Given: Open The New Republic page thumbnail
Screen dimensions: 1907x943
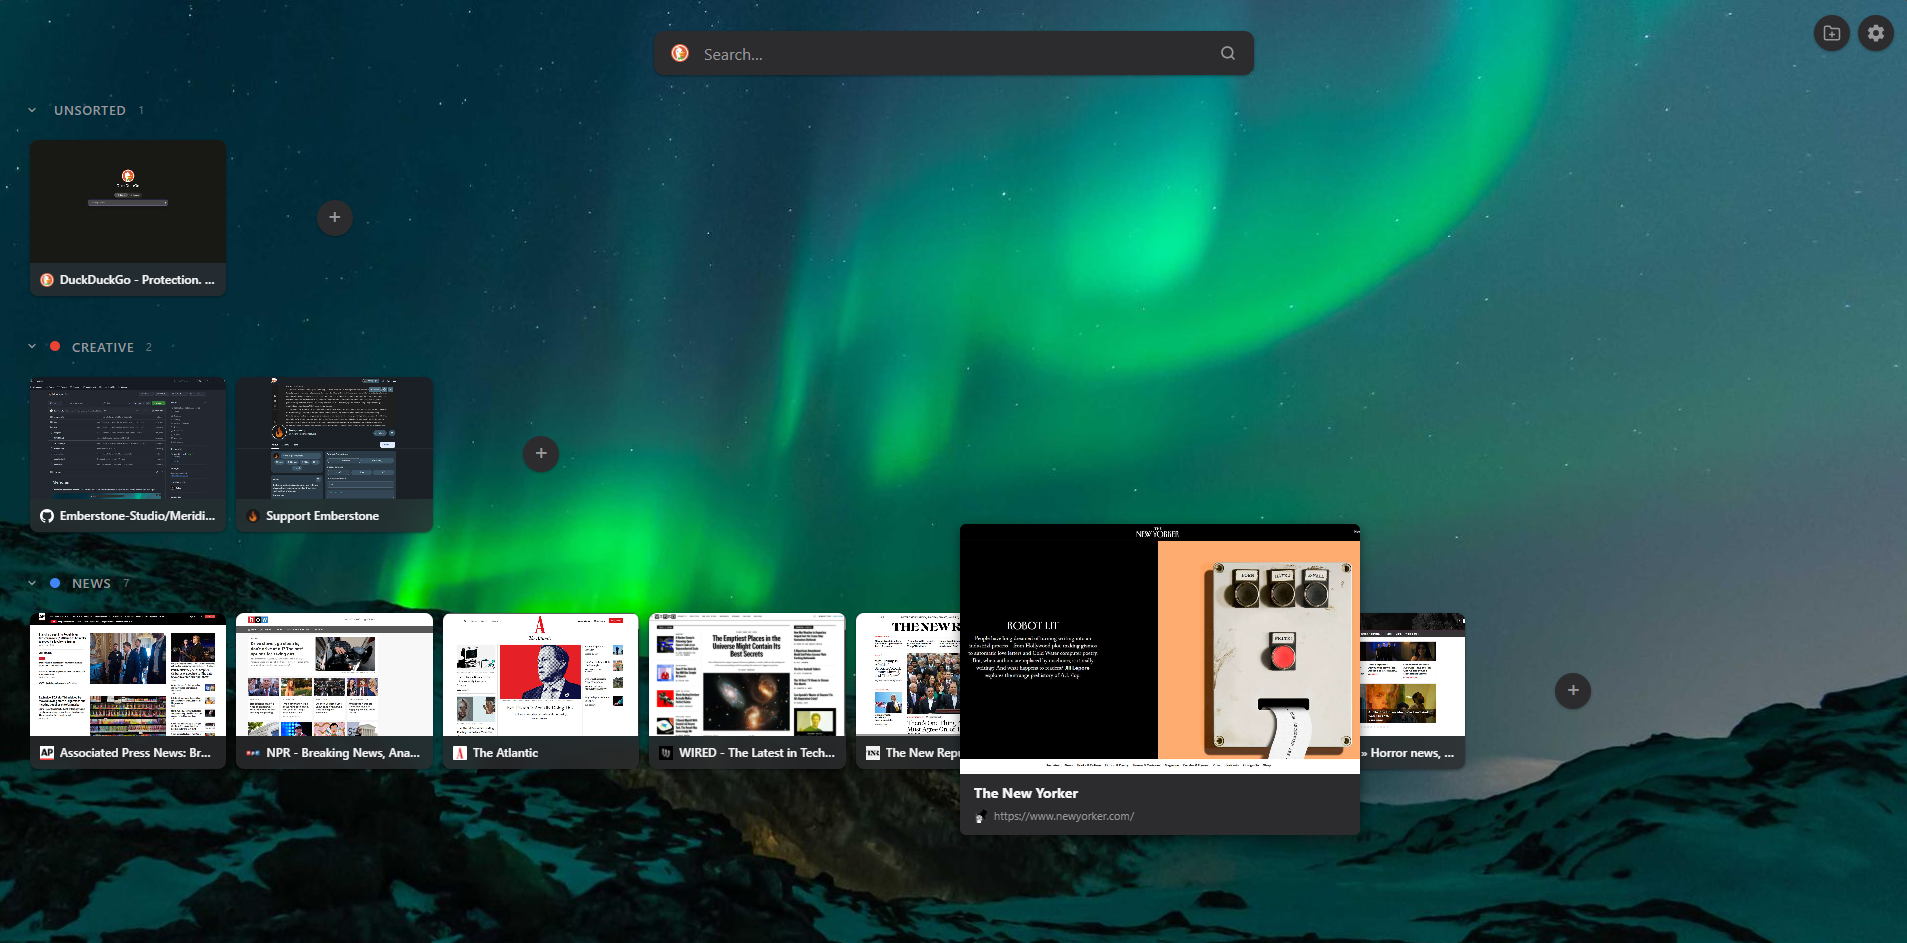Looking at the screenshot, I should (x=908, y=675).
